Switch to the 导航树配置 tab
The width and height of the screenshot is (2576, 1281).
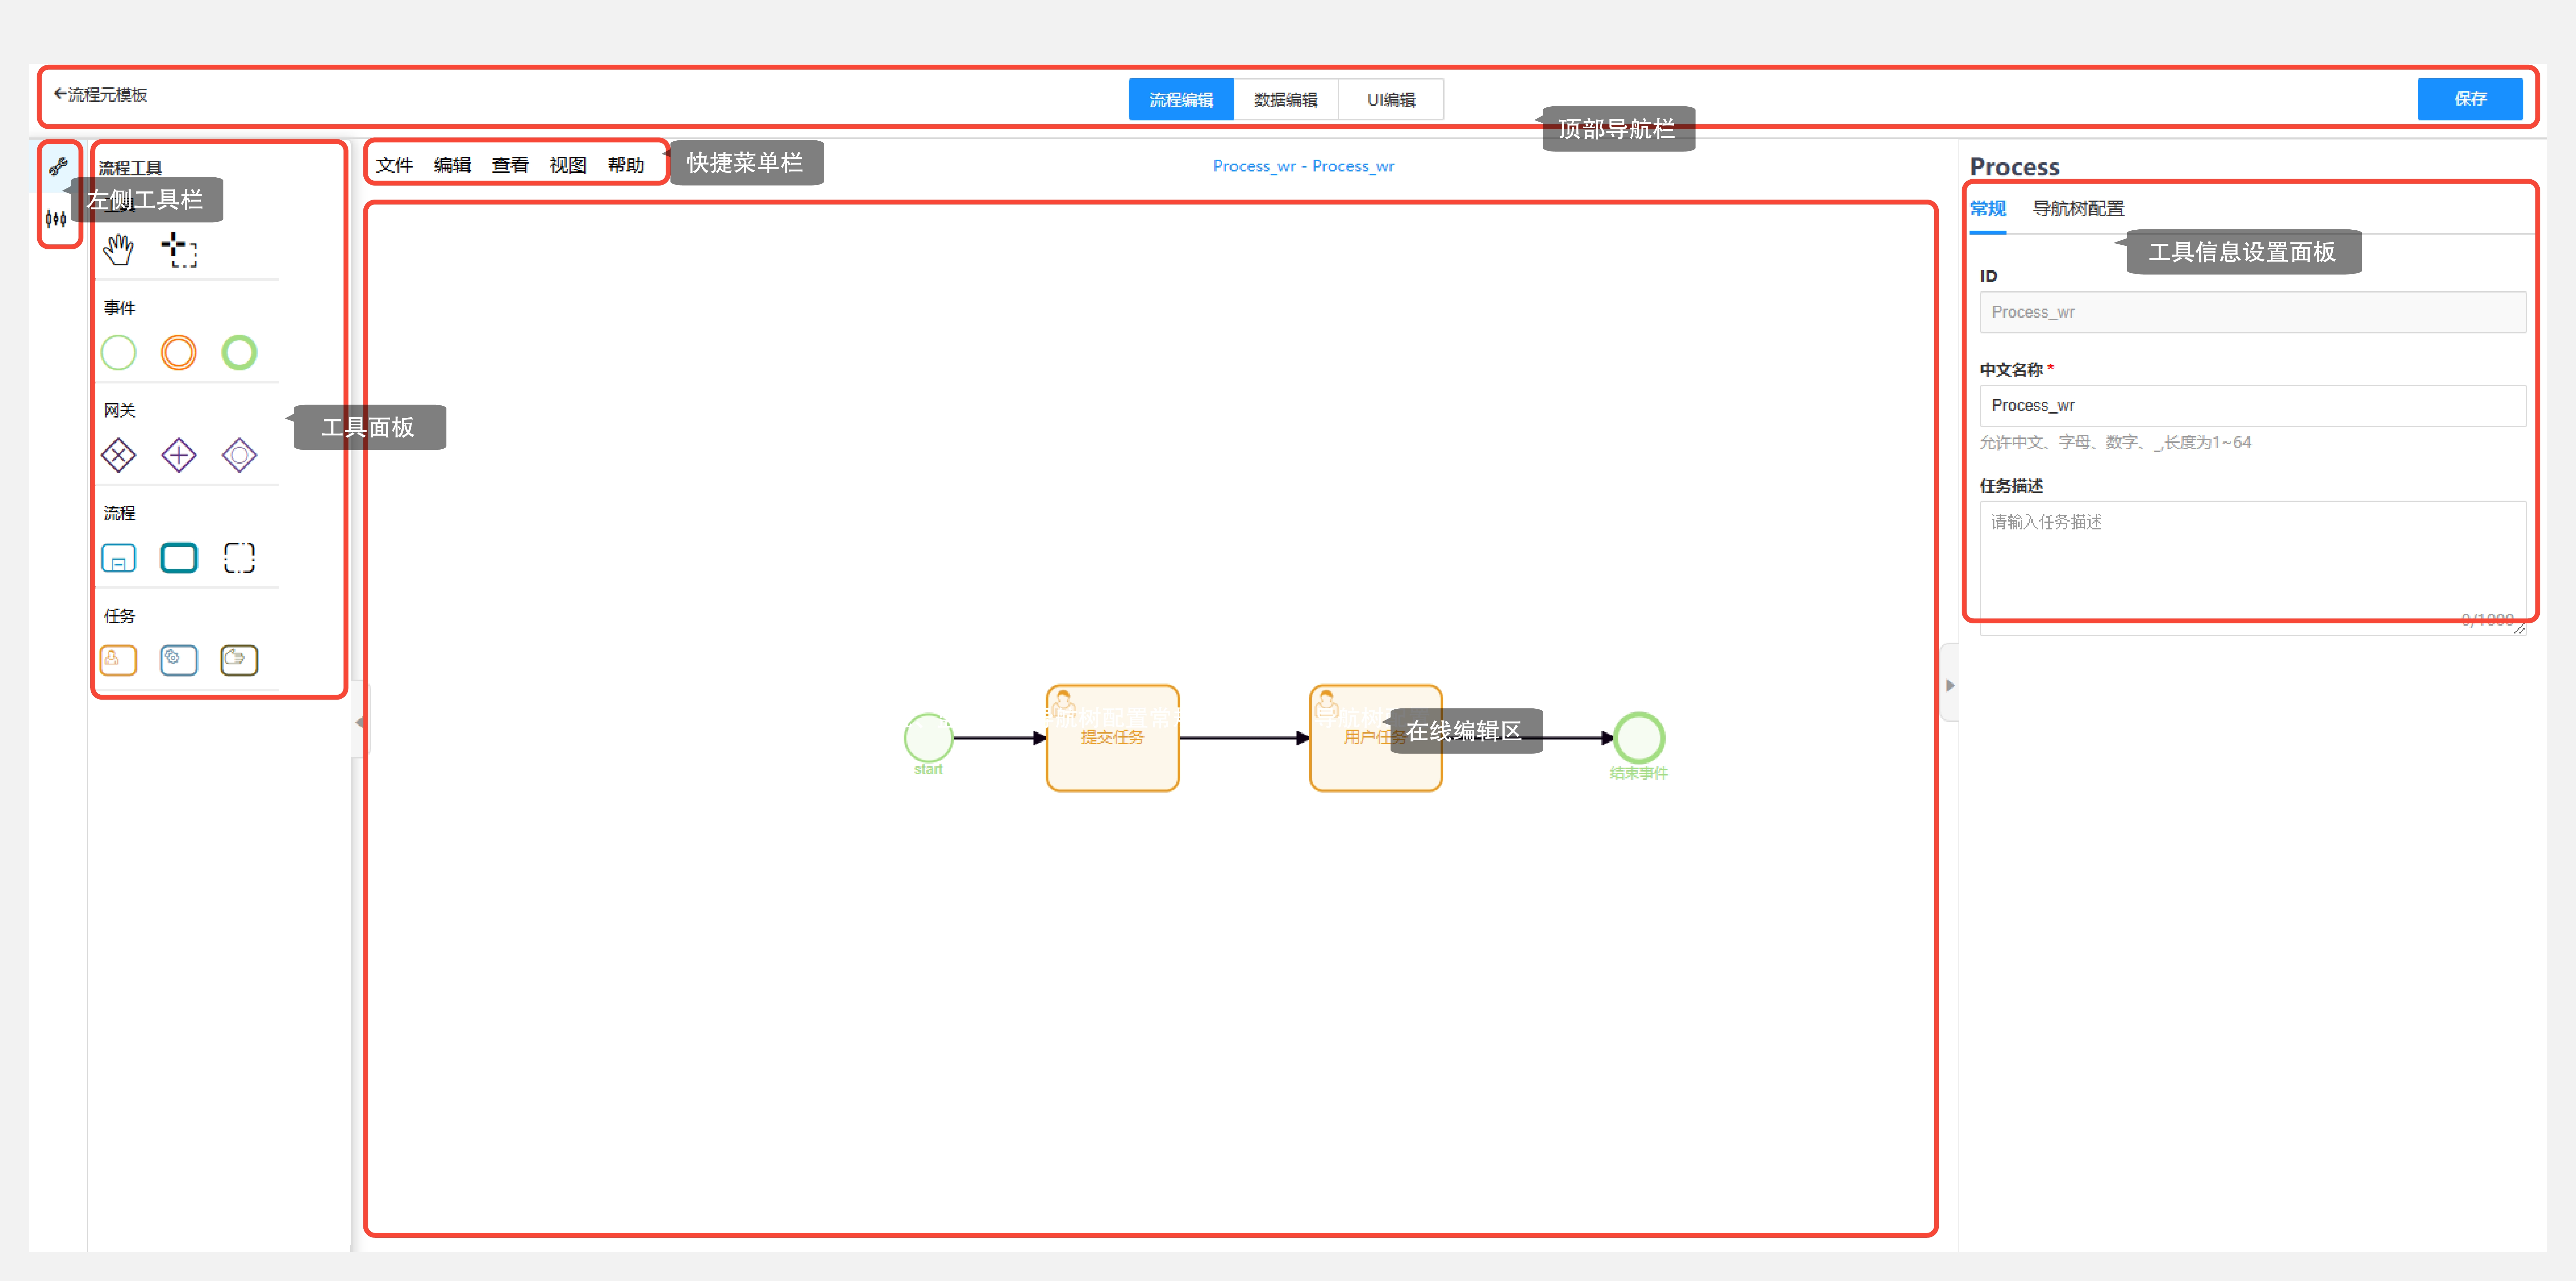(x=2078, y=208)
